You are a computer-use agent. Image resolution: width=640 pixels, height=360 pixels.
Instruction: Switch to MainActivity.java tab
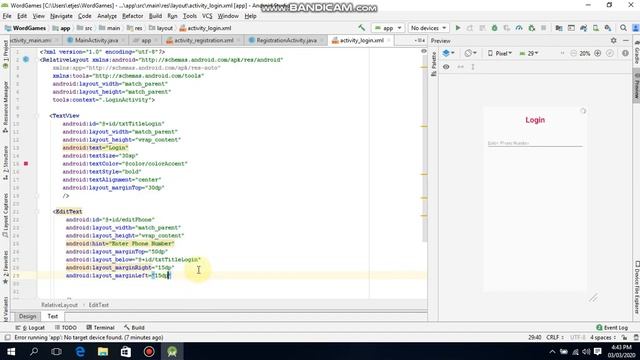96,40
